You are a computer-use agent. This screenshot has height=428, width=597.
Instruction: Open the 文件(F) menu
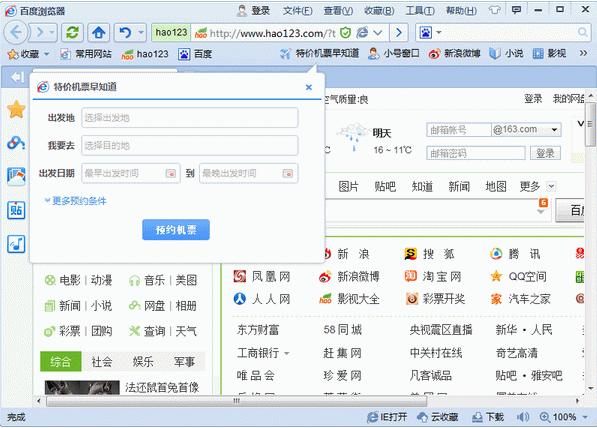pos(297,11)
